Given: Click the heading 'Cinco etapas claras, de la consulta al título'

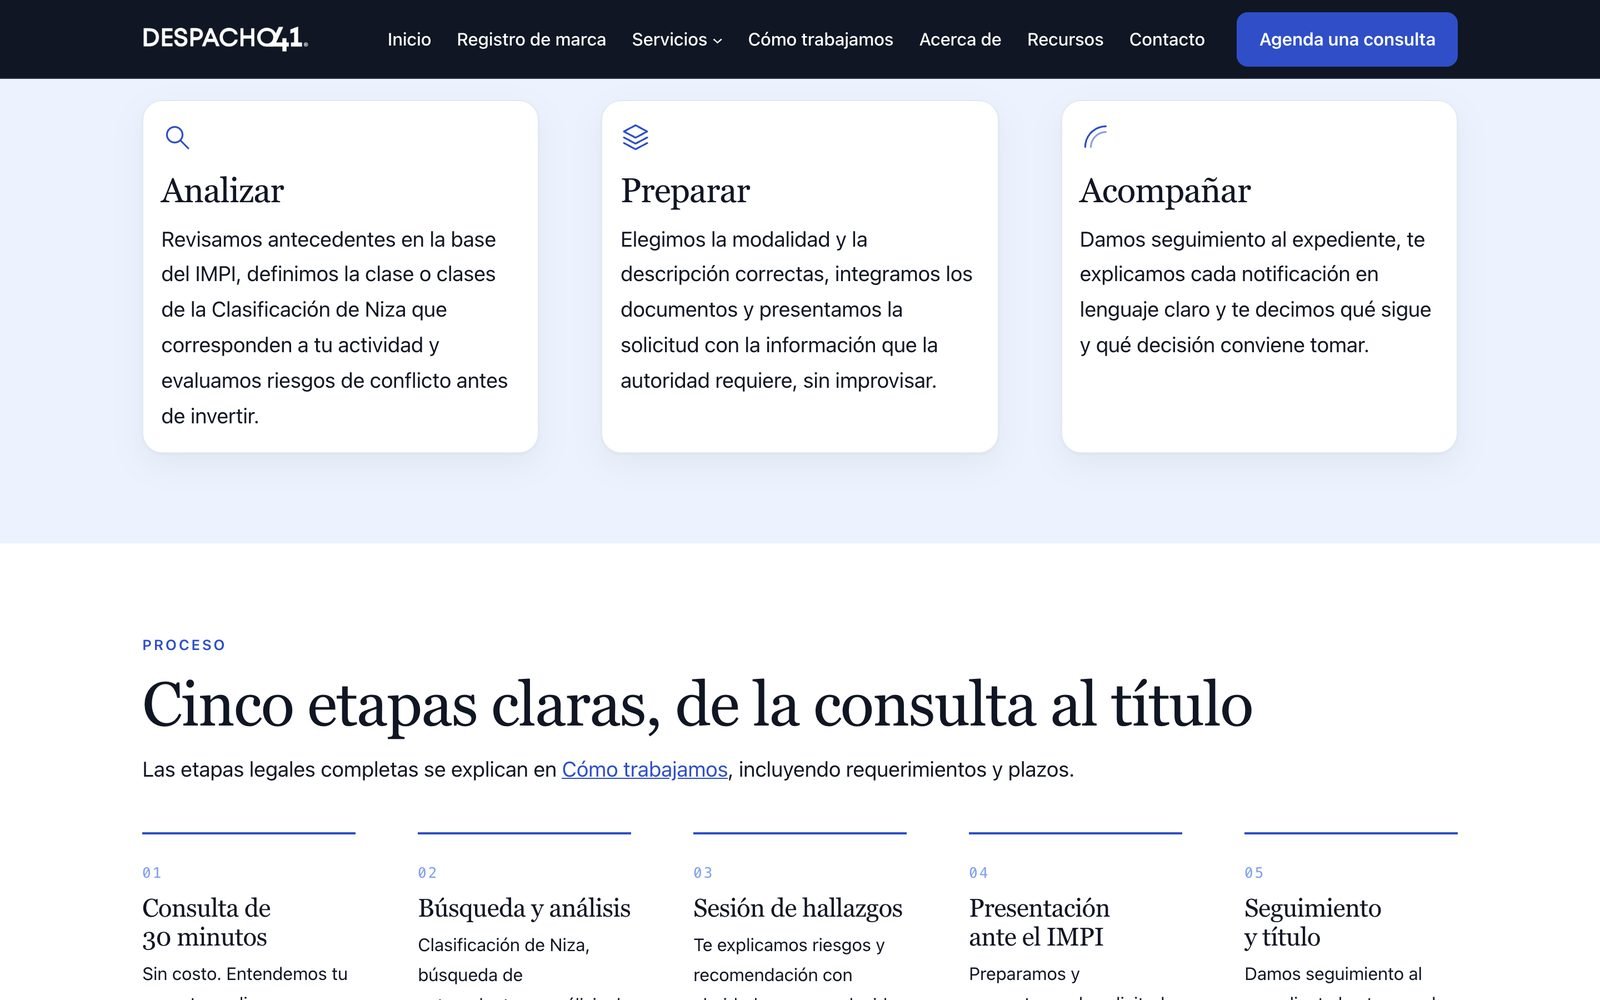Looking at the screenshot, I should click(x=697, y=704).
